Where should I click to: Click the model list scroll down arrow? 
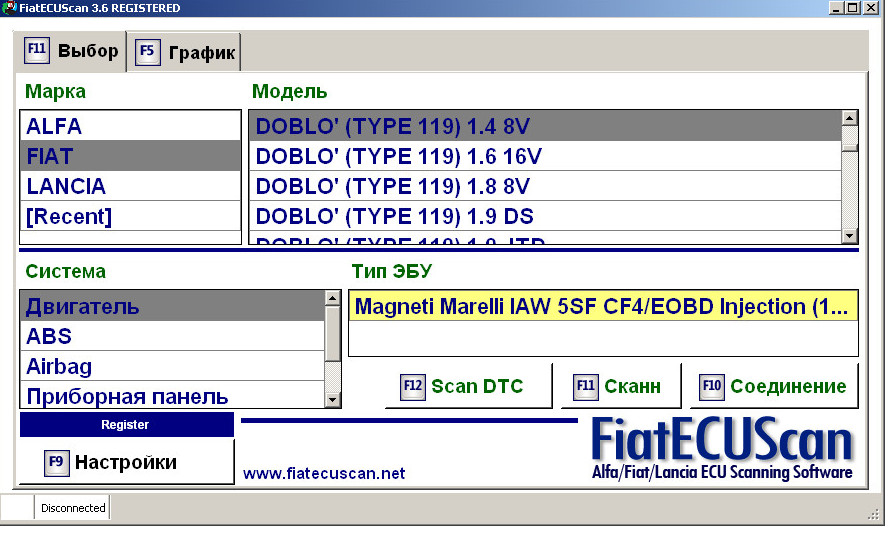click(x=849, y=236)
